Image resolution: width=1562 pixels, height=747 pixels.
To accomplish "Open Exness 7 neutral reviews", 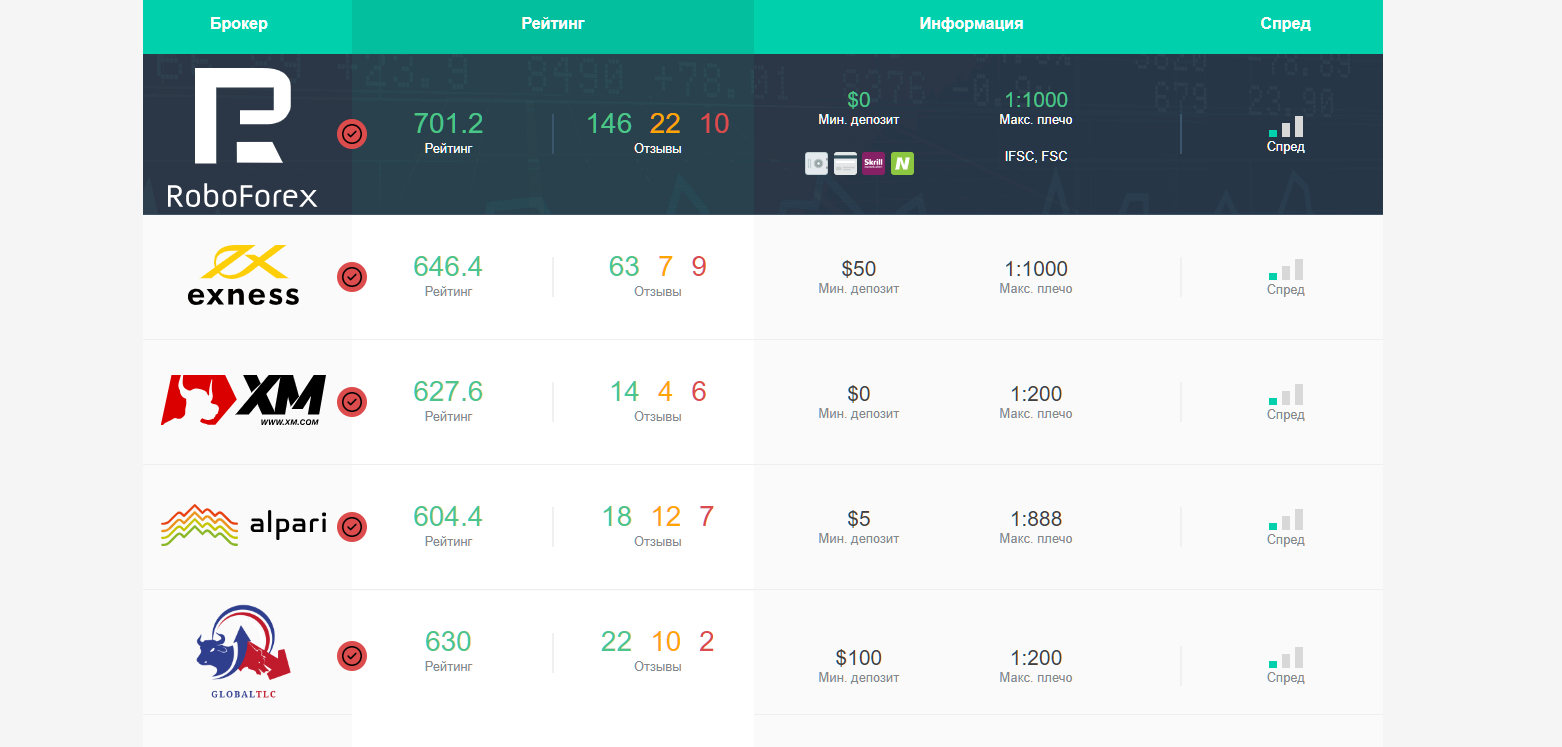I will 666,267.
